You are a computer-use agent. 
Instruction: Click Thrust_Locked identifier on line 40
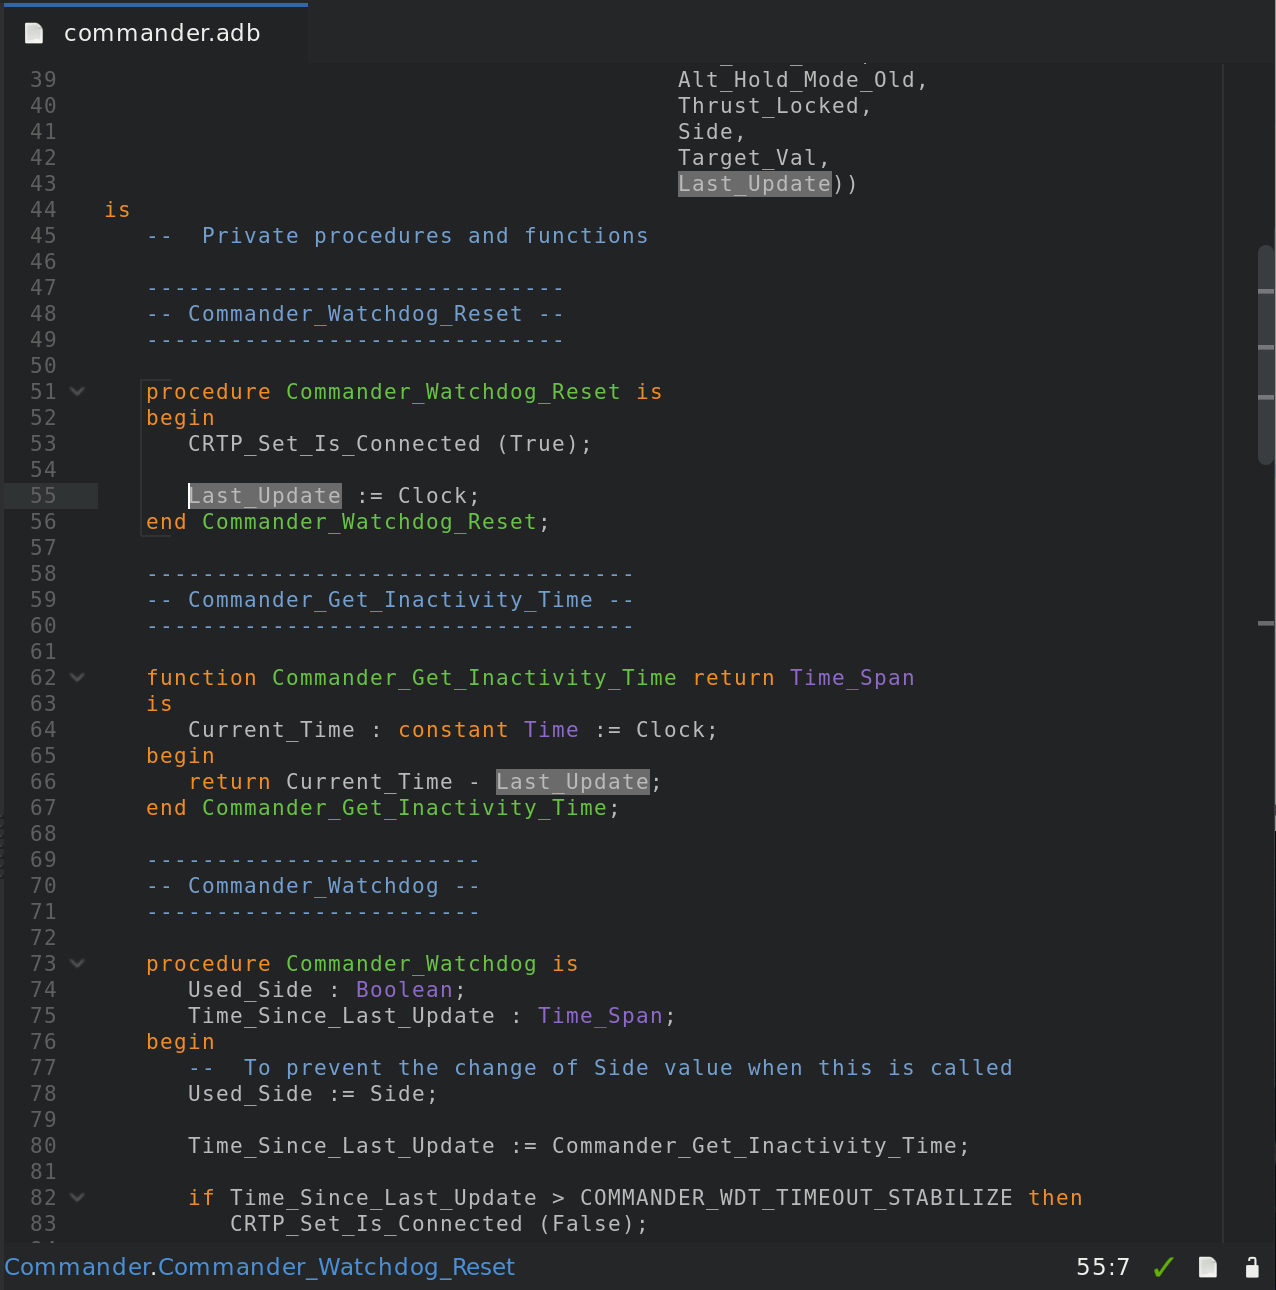point(769,106)
